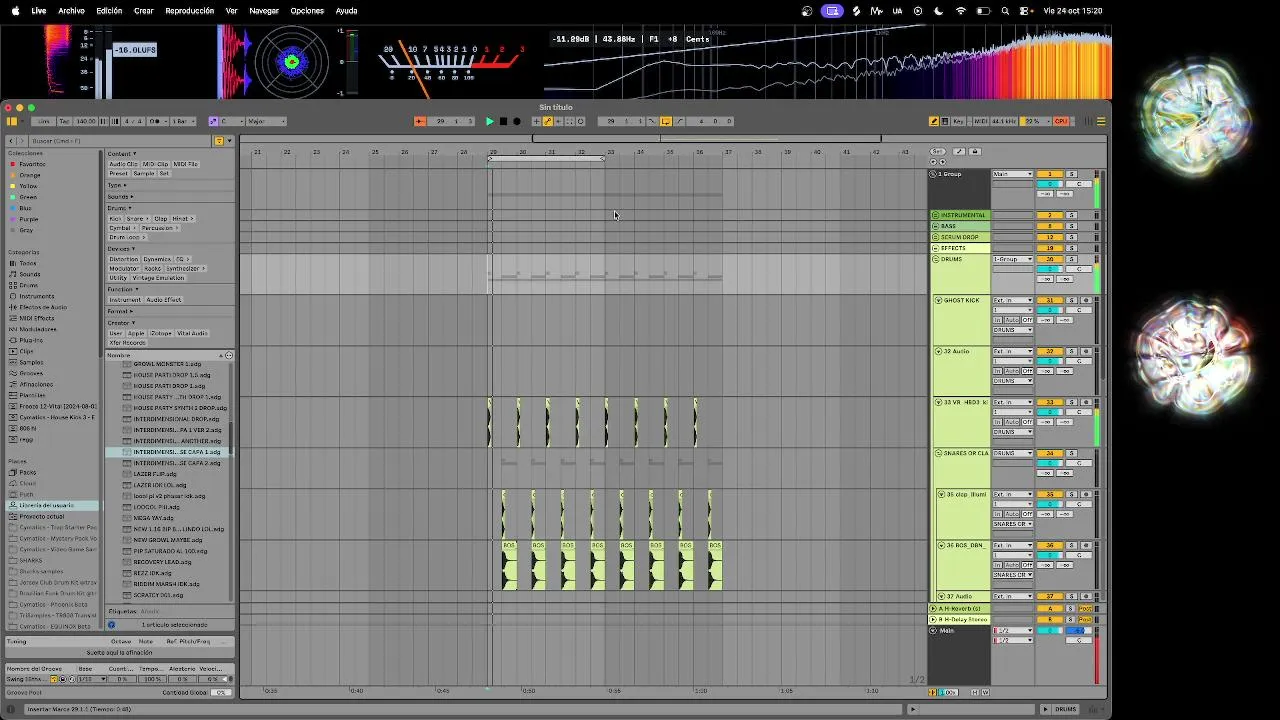Open the Clips category in browser
Image resolution: width=1280 pixels, height=720 pixels.
[27, 351]
